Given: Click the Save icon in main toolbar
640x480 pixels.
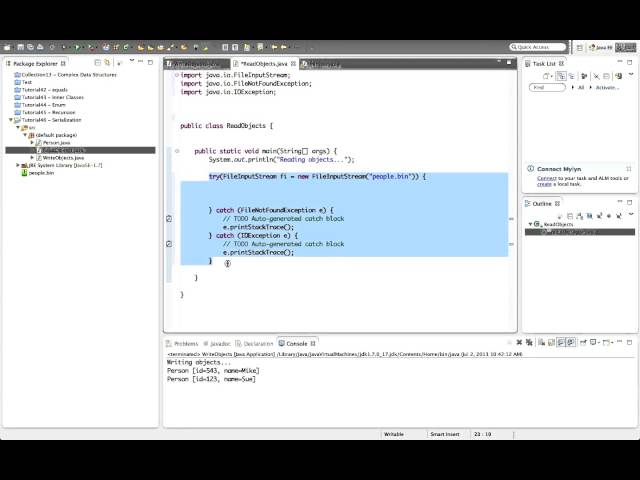Looking at the screenshot, I should (20, 47).
